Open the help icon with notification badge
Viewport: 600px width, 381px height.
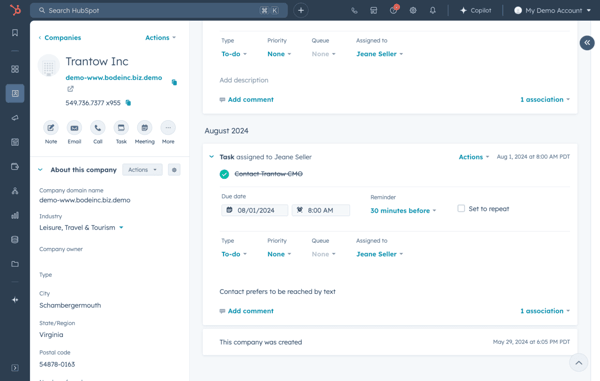pyautogui.click(x=394, y=10)
